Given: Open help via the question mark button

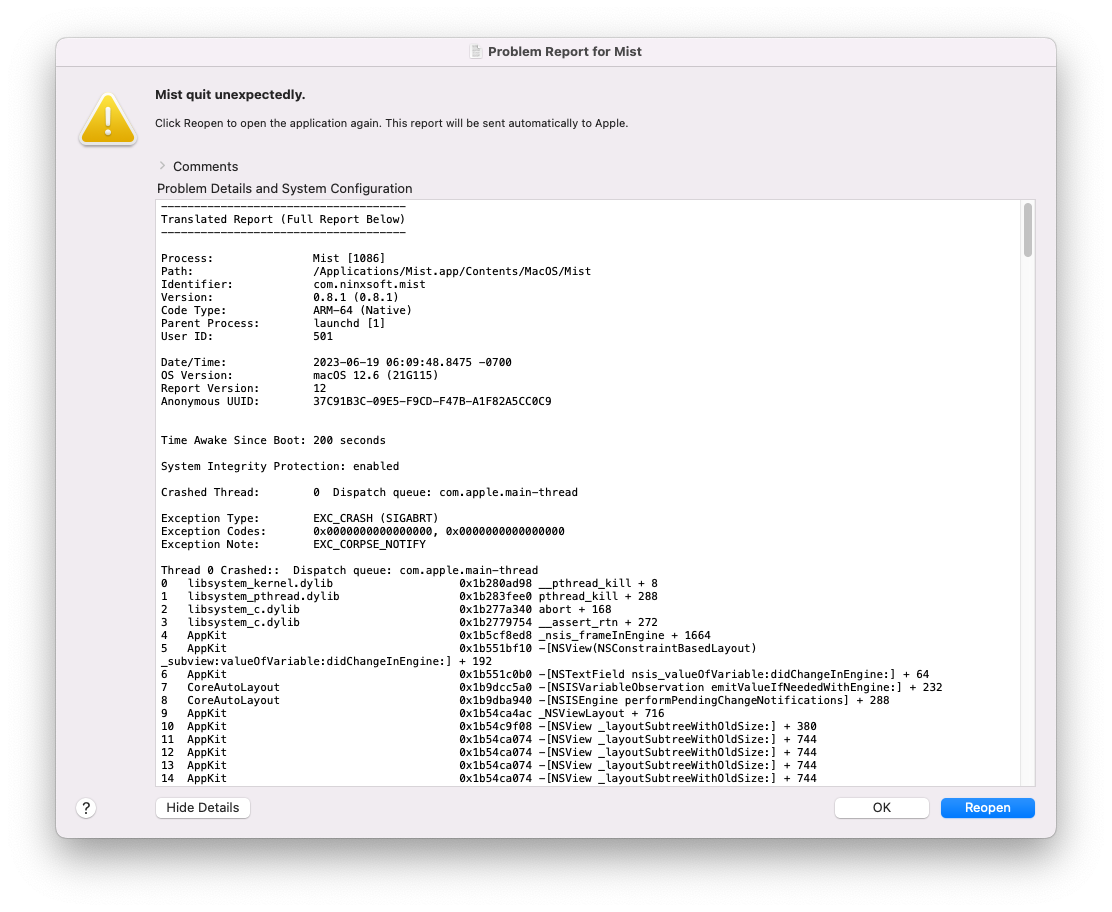Looking at the screenshot, I should [86, 807].
